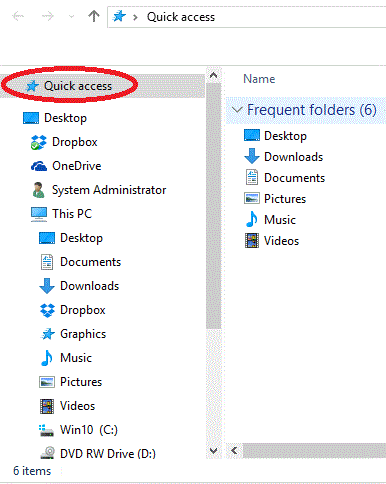386x484 pixels.
Task: Open Desktop under This PC
Action: [x=81, y=238]
